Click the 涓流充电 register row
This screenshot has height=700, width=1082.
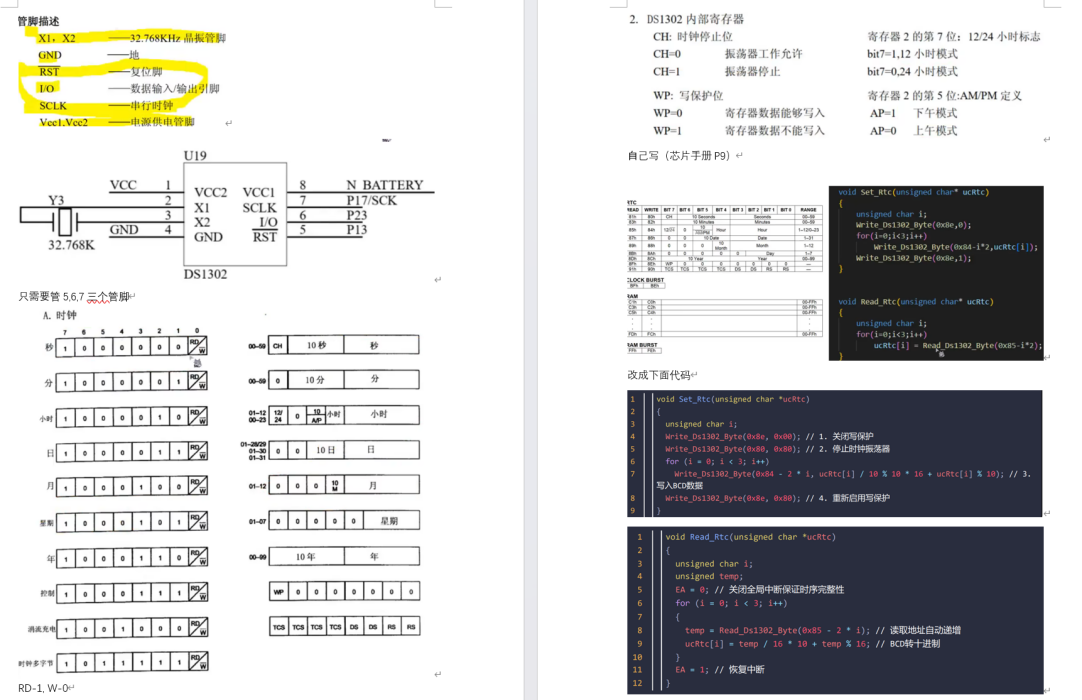click(x=132, y=628)
